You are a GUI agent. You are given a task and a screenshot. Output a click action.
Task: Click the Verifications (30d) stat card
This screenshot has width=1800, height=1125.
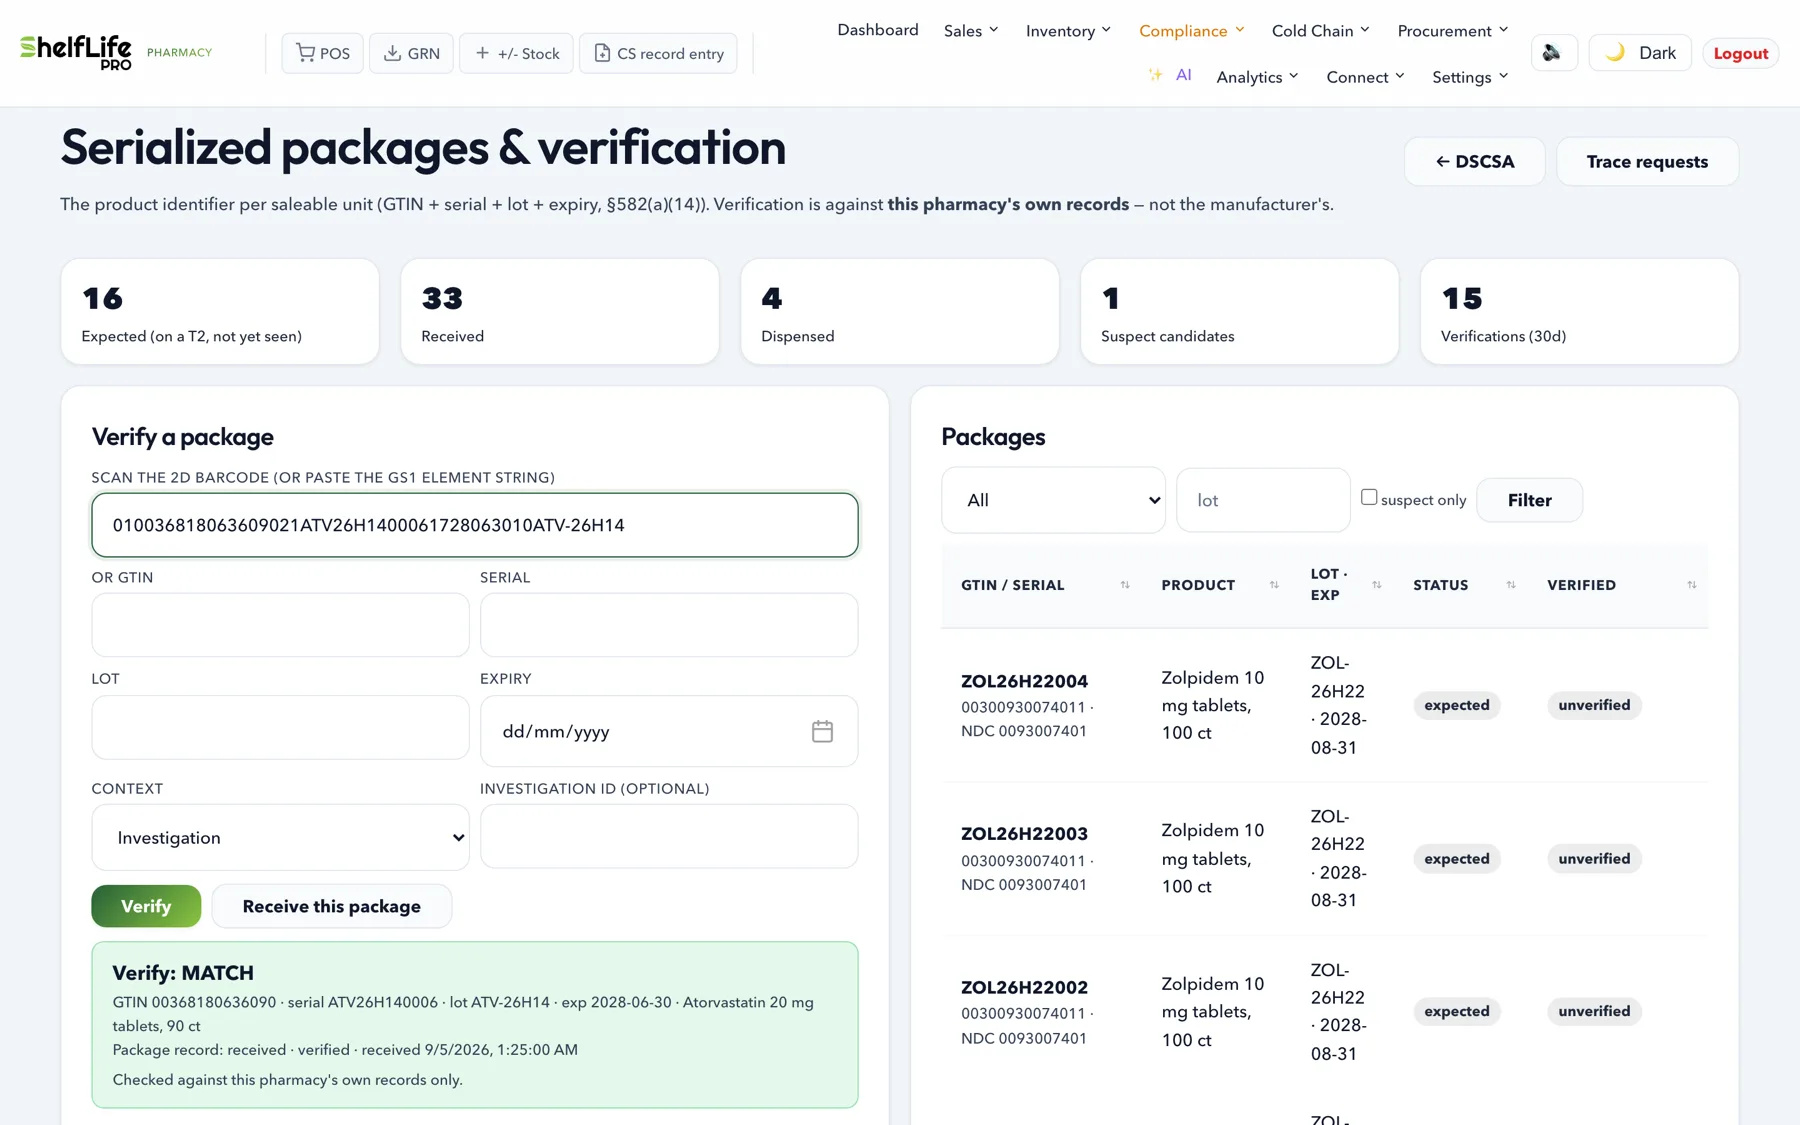pos(1579,312)
